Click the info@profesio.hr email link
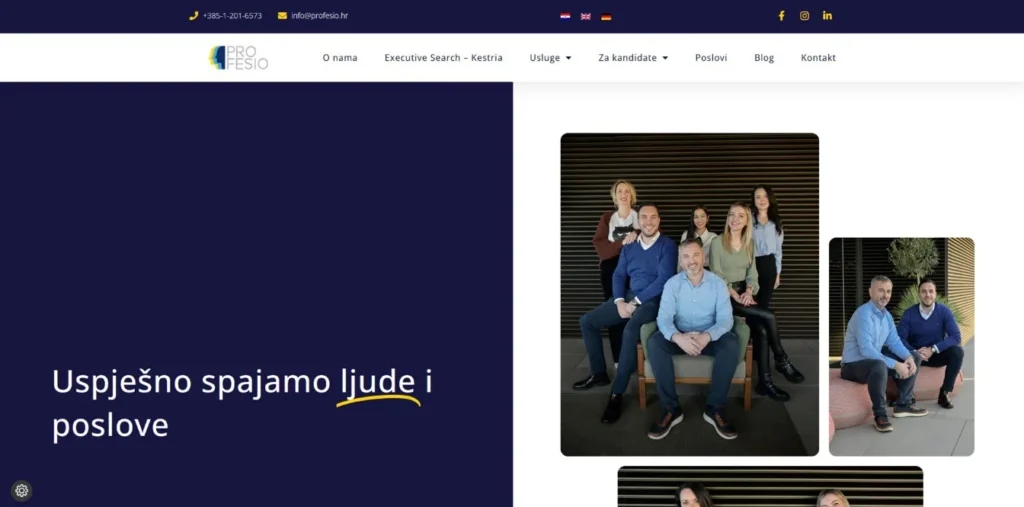The height and width of the screenshot is (507, 1024). [x=320, y=16]
